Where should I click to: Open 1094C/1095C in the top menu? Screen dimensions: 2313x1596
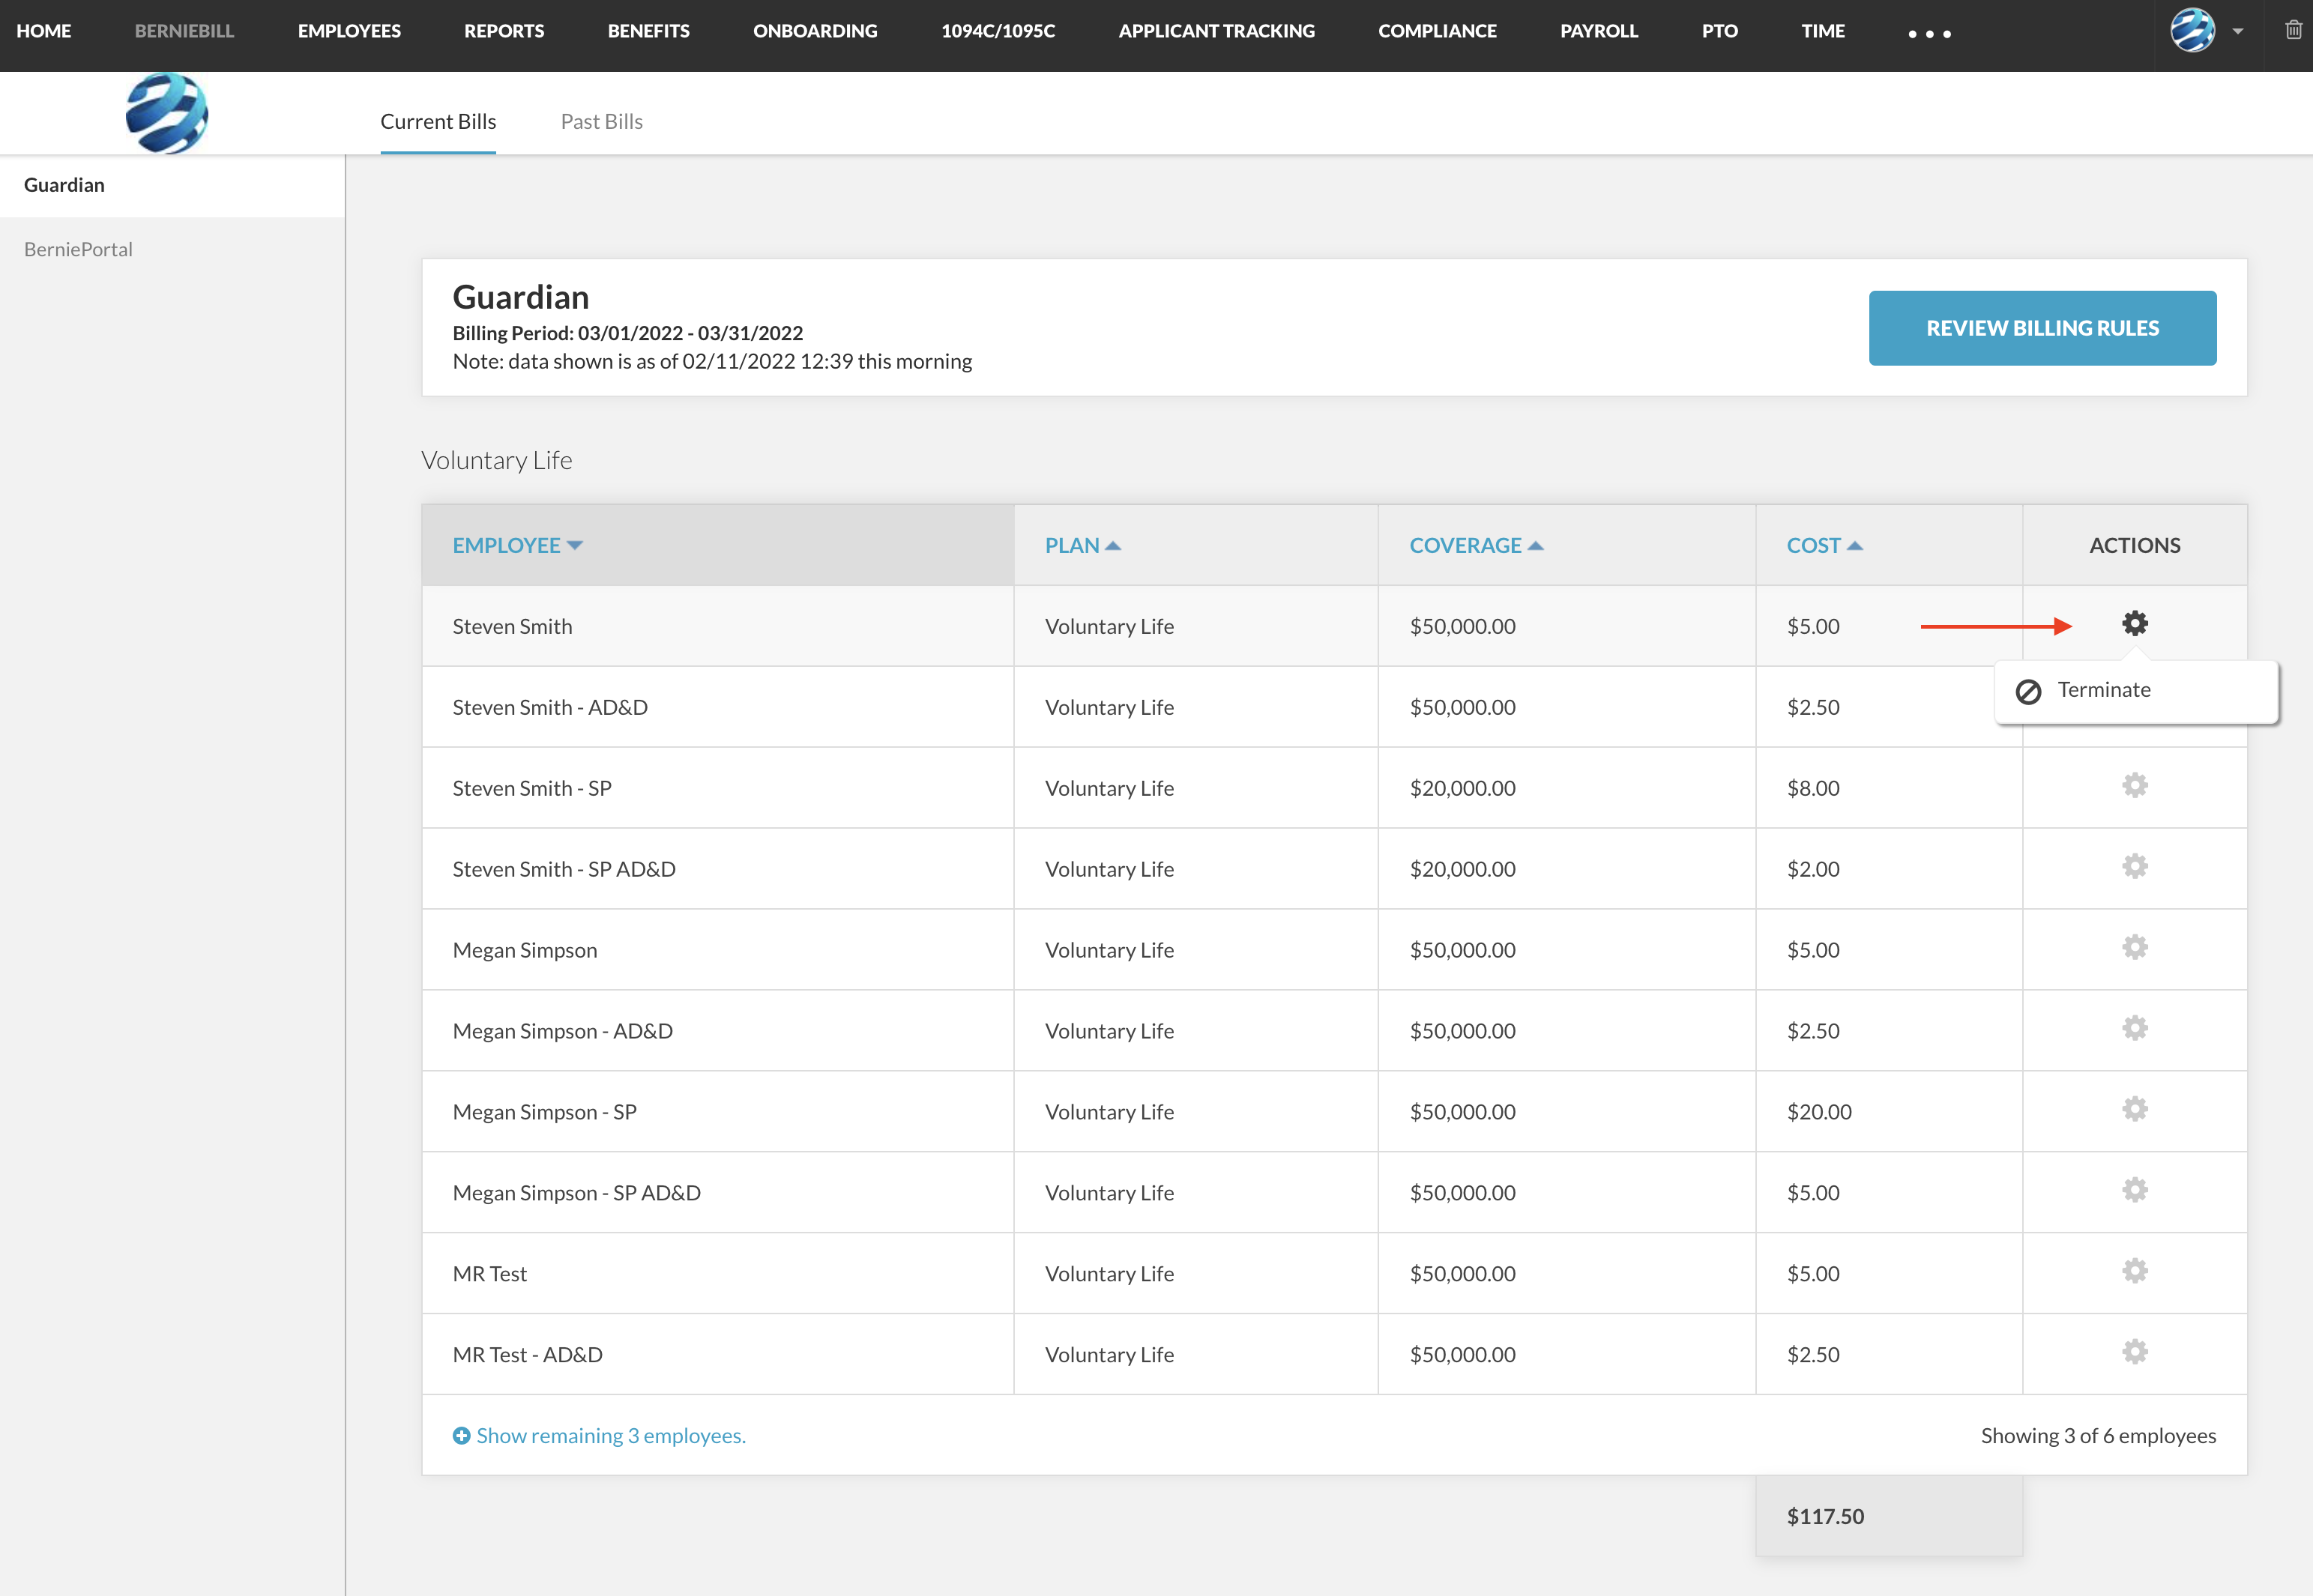998,31
